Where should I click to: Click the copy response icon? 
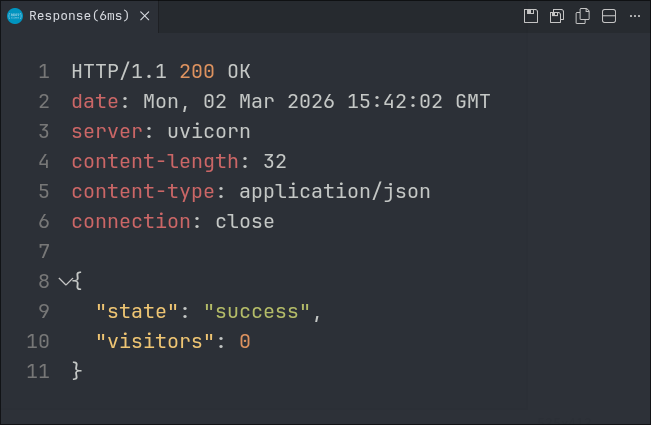point(582,16)
